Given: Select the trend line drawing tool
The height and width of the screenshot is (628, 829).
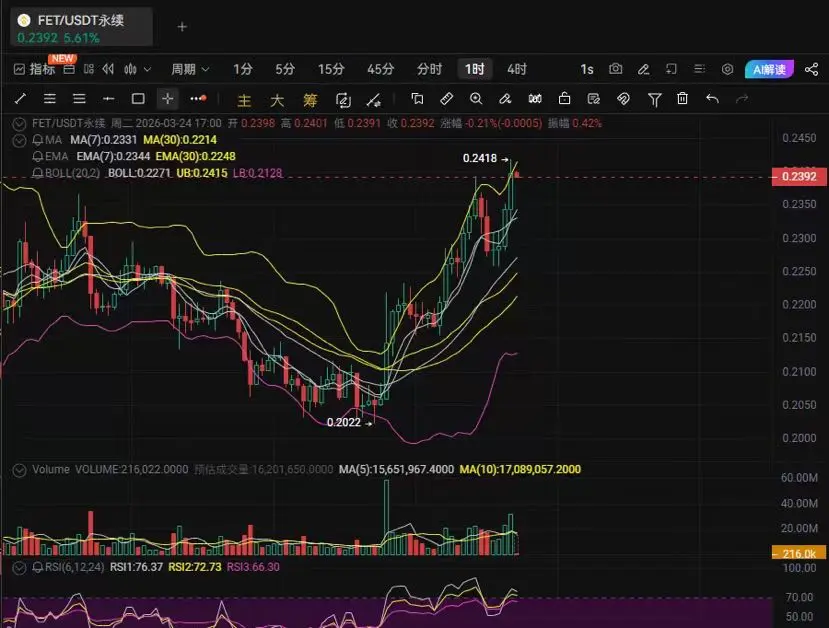Looking at the screenshot, I should [x=21, y=98].
